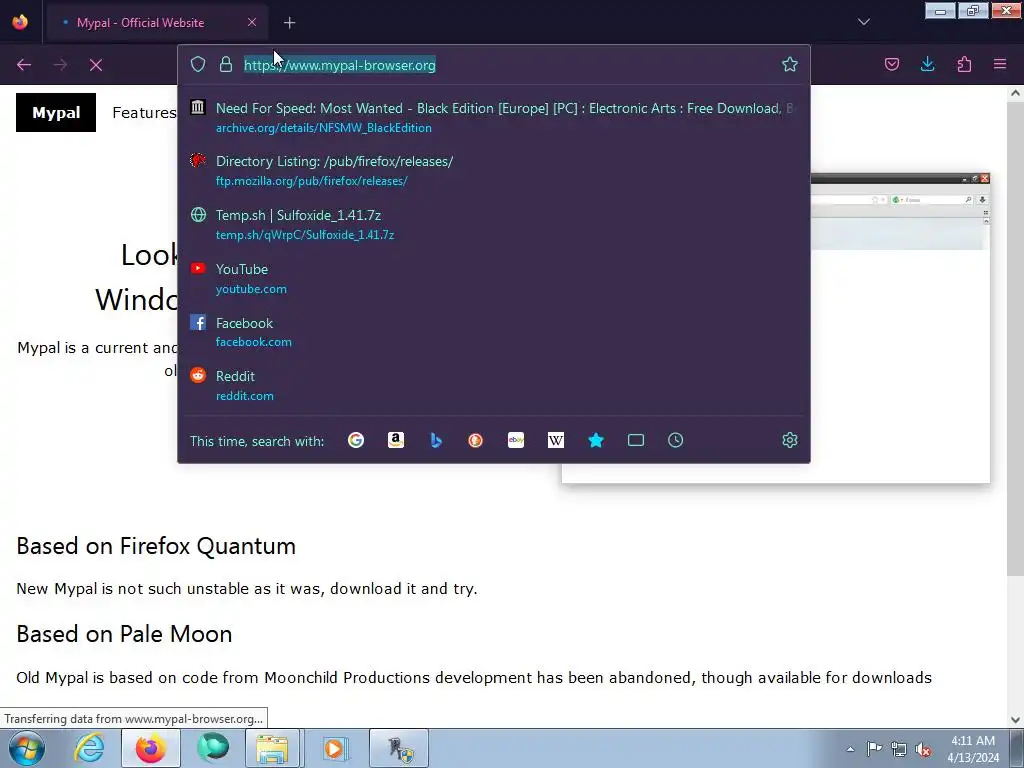Open the Extensions puzzle icon
The height and width of the screenshot is (768, 1024).
click(x=964, y=64)
